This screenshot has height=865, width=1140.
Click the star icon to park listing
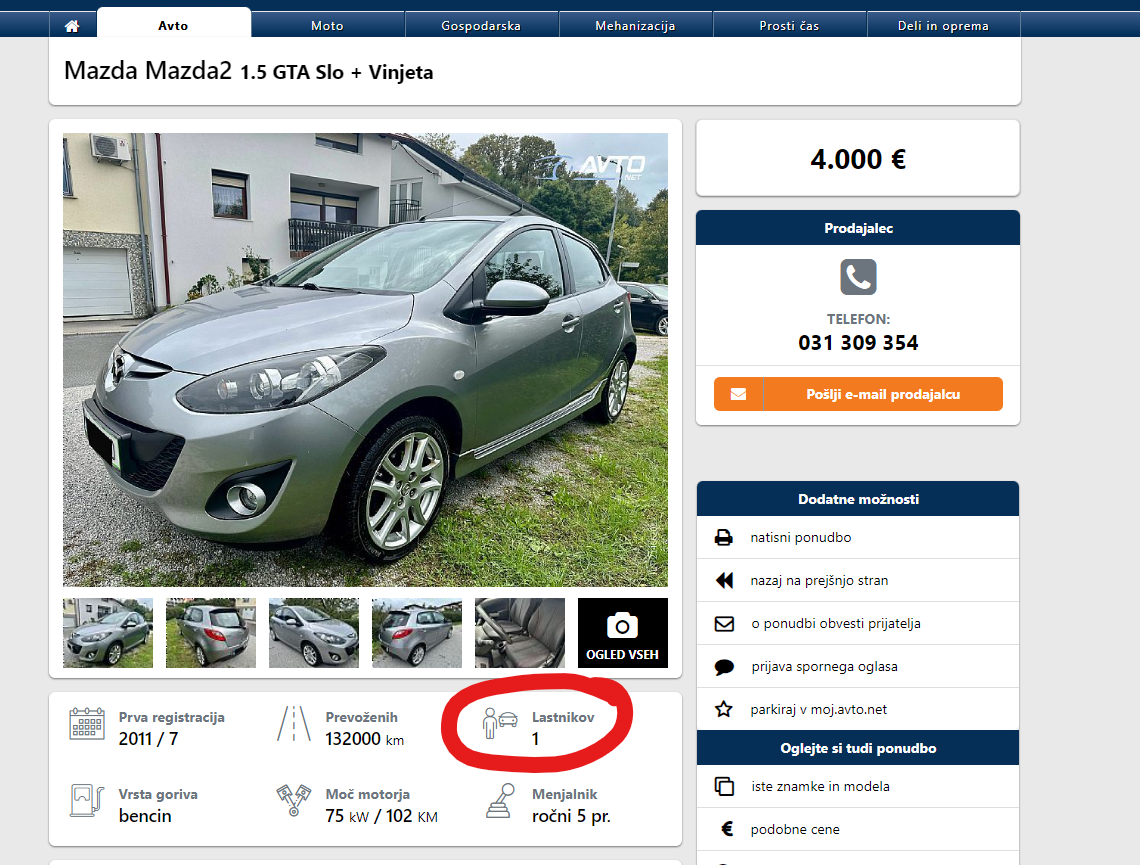[x=723, y=709]
